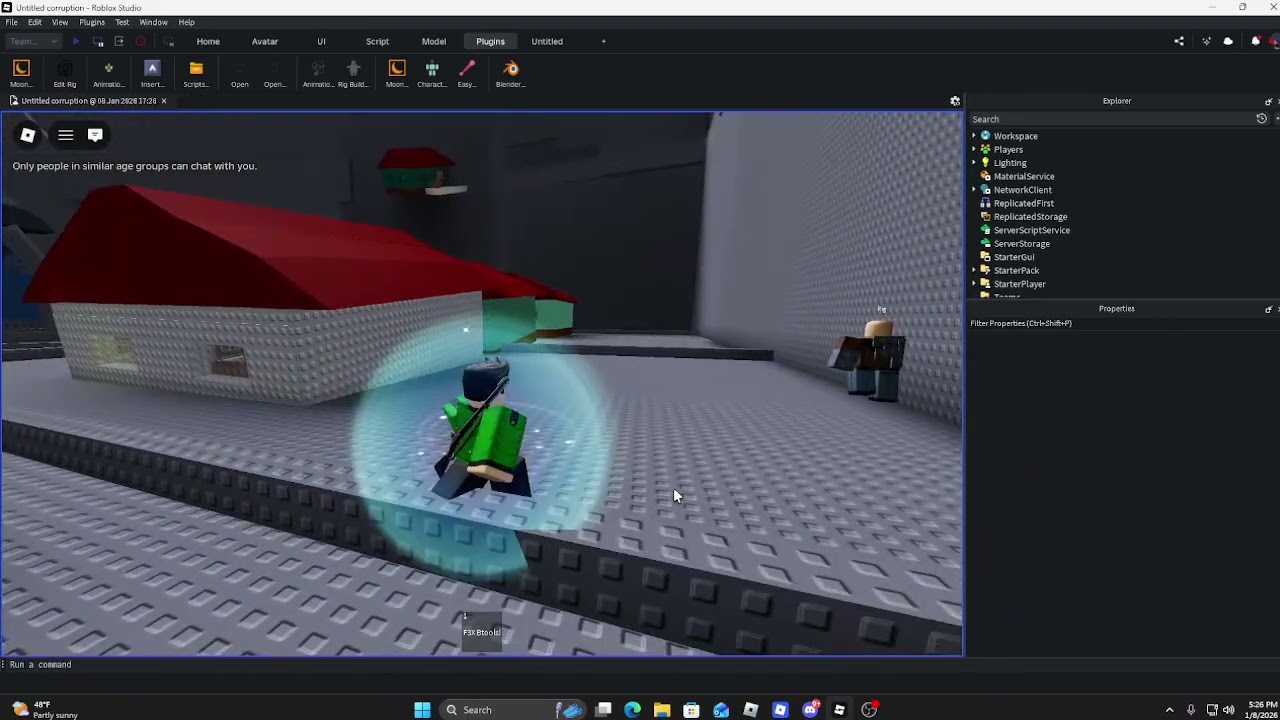This screenshot has width=1280, height=720.
Task: Expand the Players tree node
Action: [974, 149]
